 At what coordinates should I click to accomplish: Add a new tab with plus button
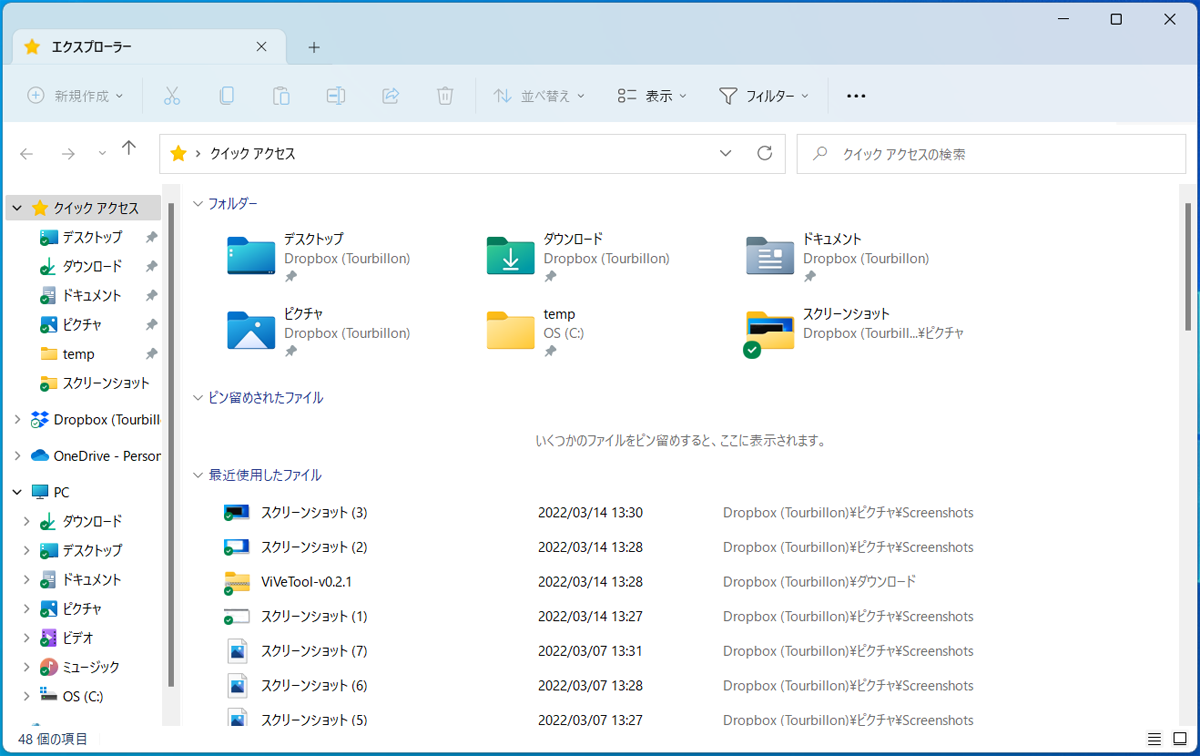coord(314,47)
